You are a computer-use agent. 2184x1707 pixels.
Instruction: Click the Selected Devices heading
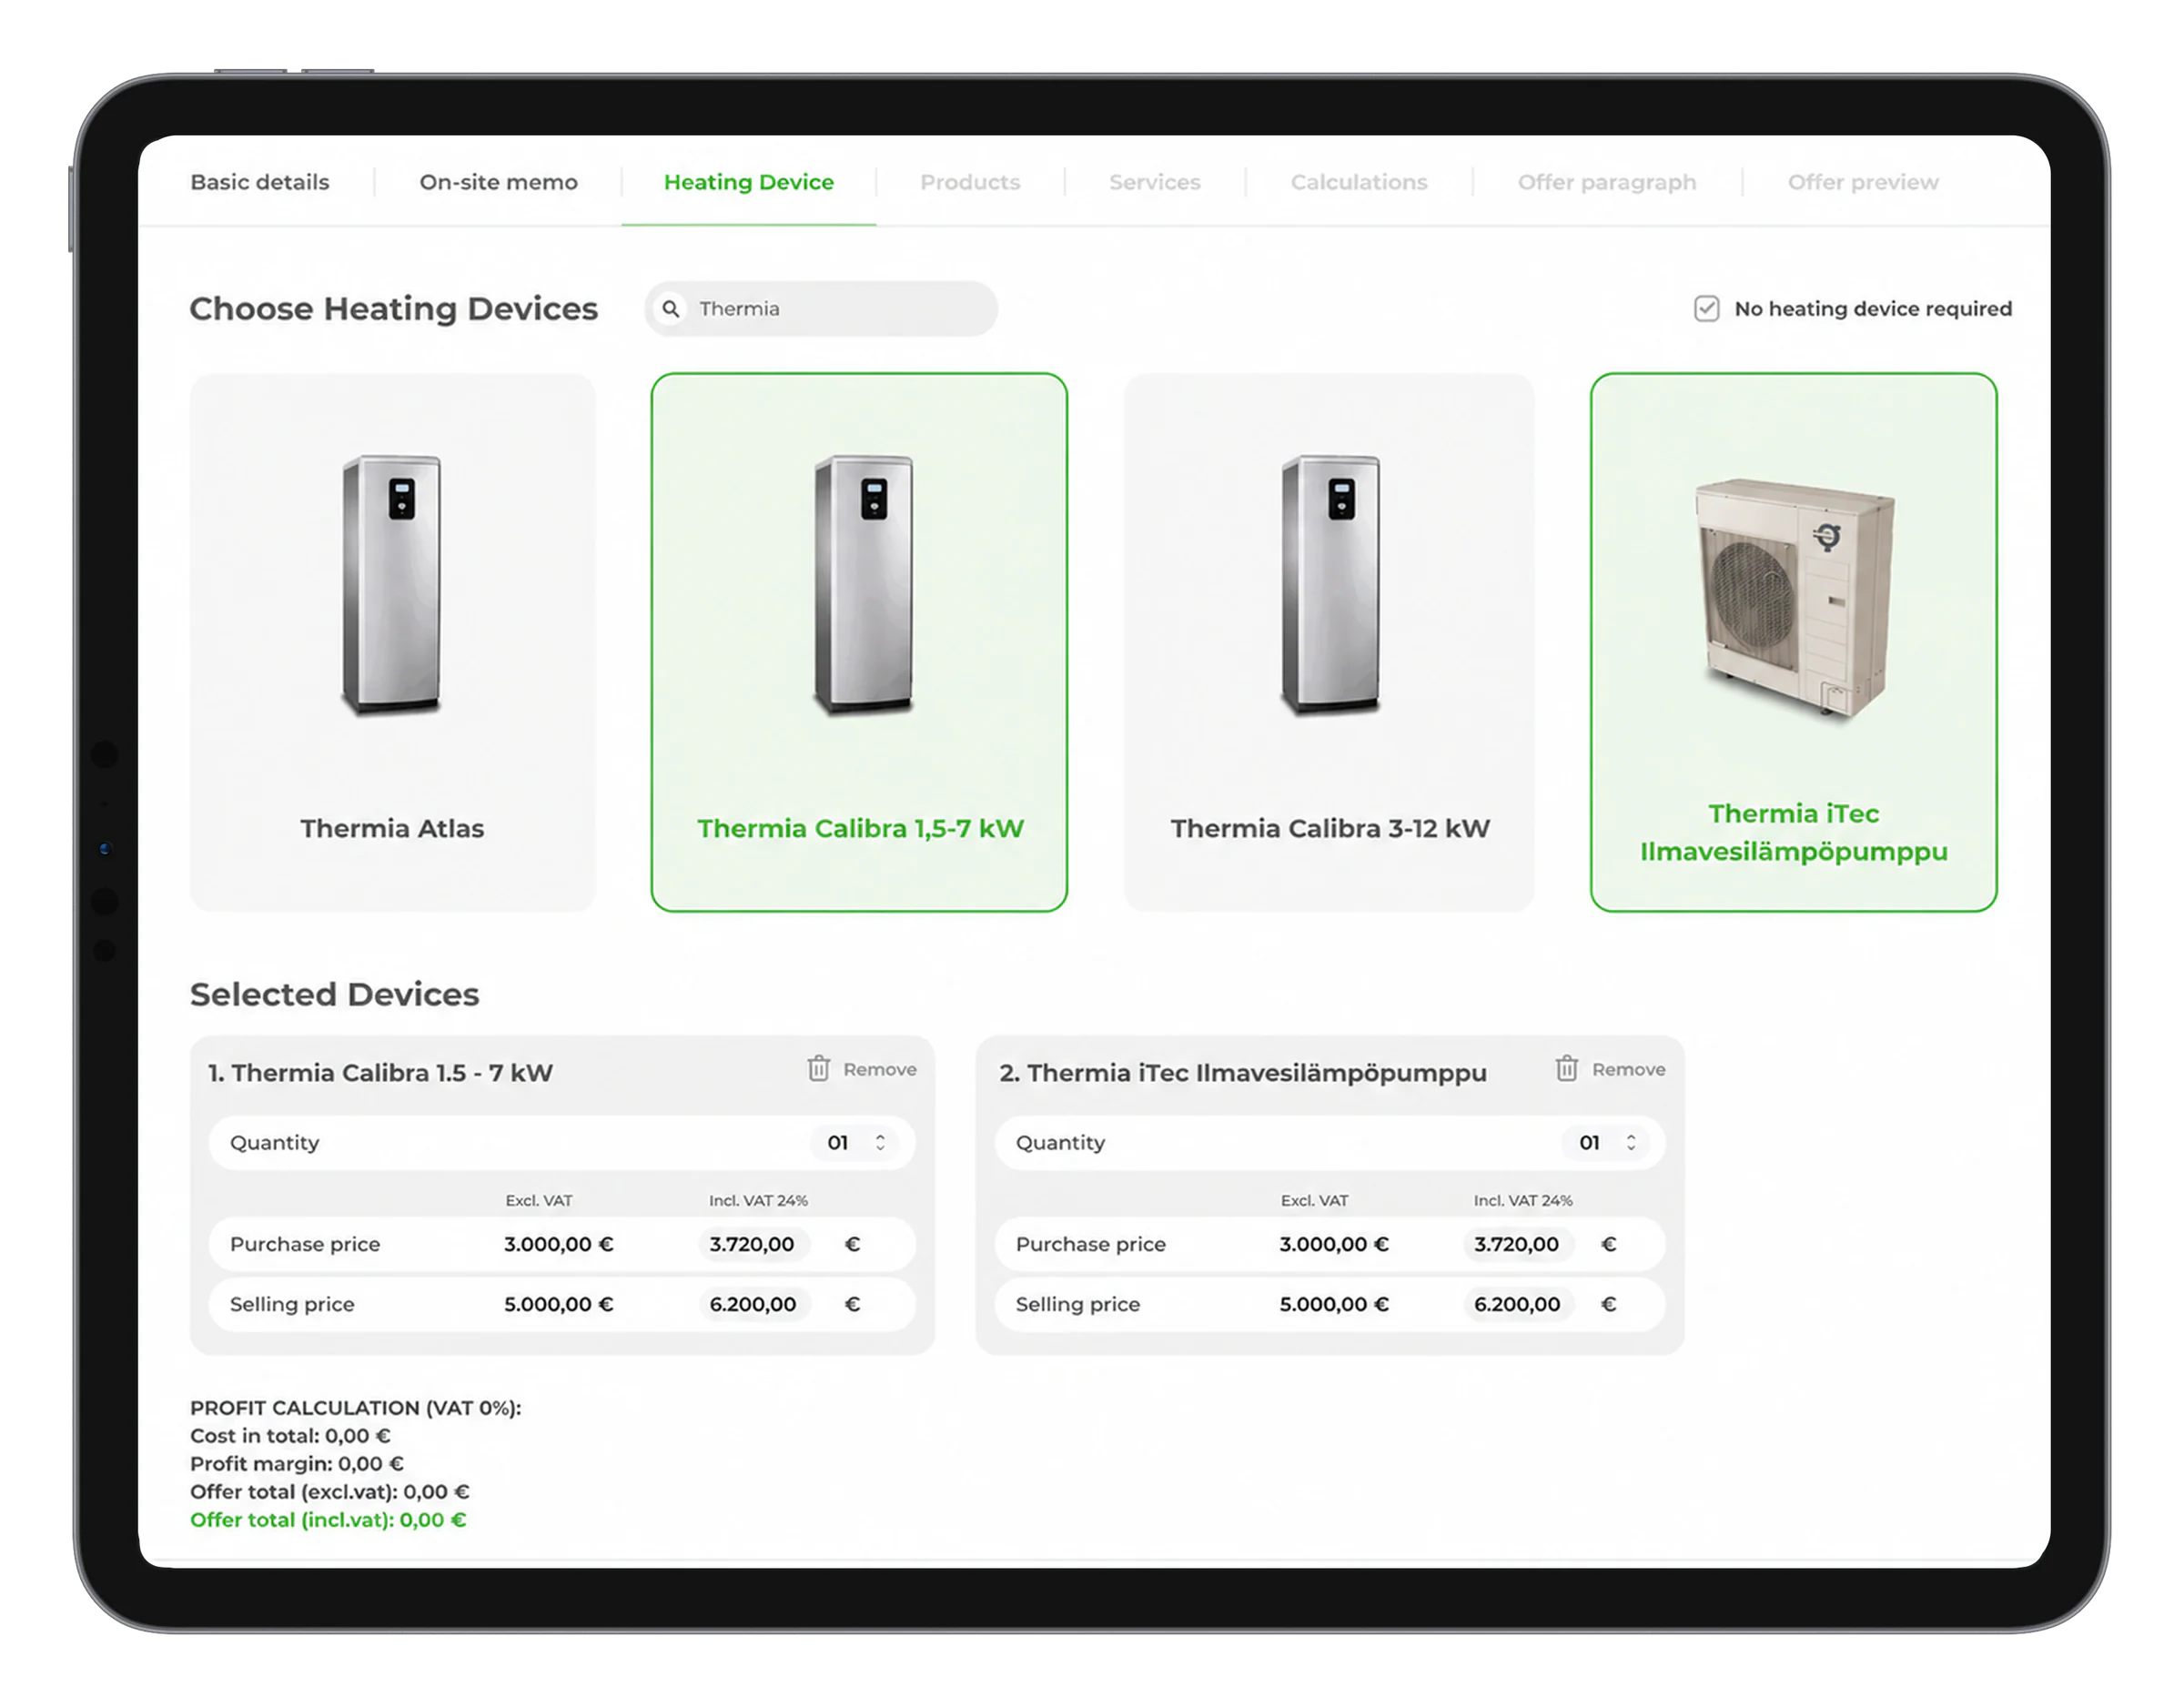click(x=334, y=994)
